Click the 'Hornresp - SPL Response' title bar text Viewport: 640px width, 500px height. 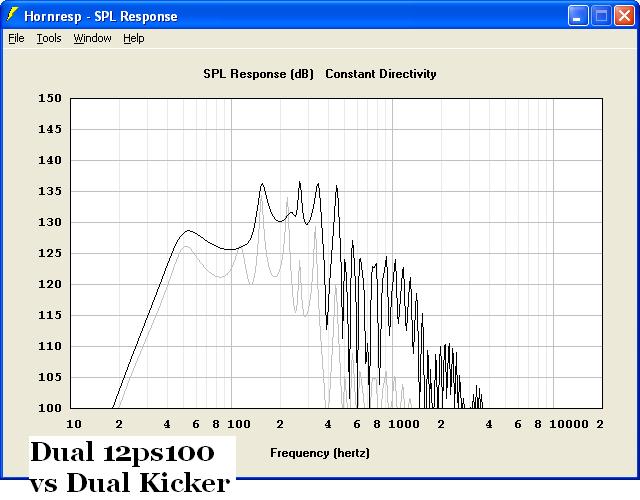[x=101, y=16]
